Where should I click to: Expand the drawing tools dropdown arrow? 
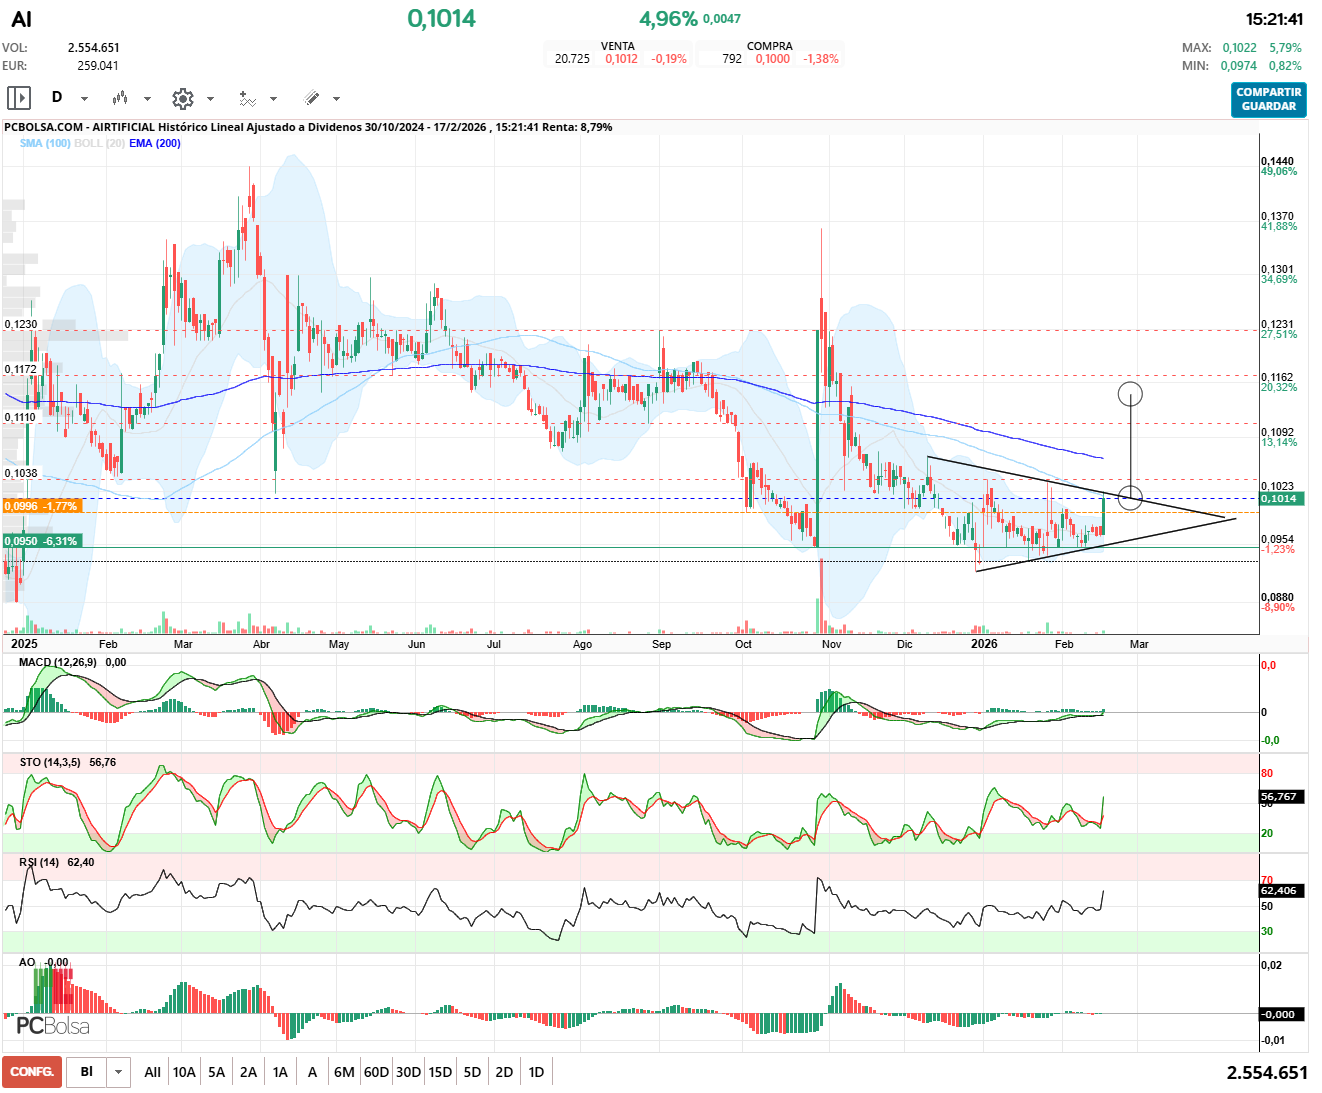336,99
